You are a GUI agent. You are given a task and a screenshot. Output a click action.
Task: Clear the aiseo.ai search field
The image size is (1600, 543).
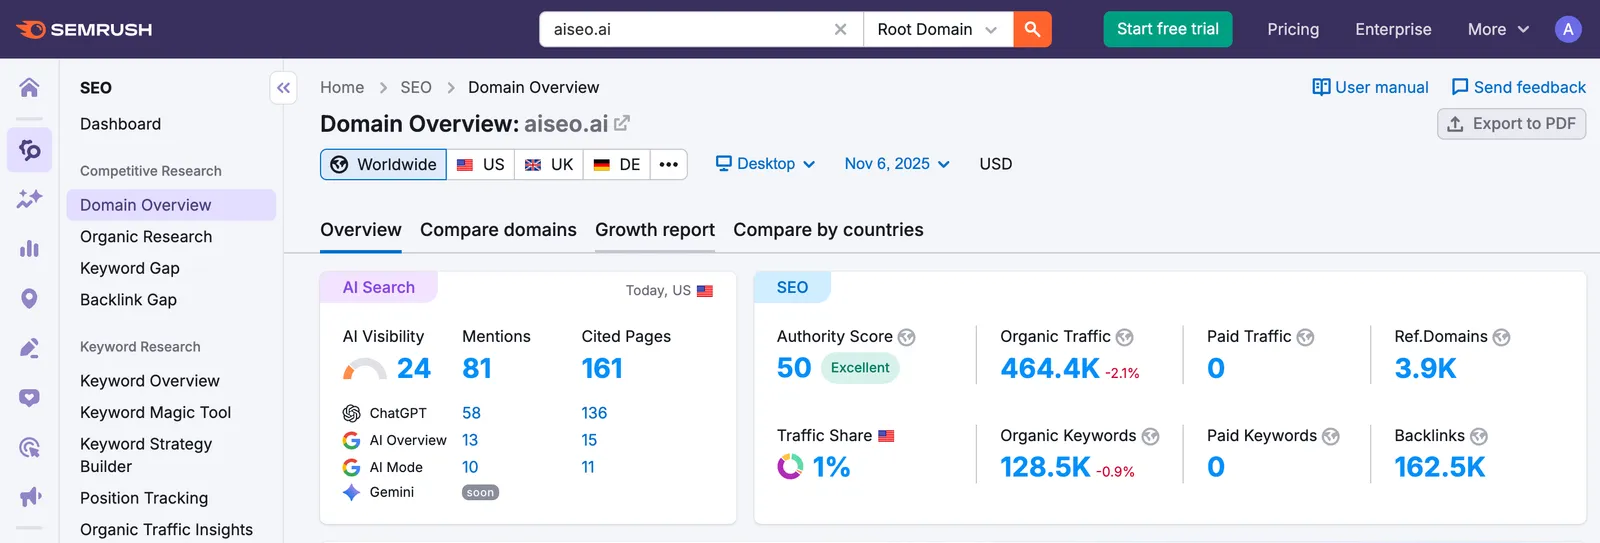click(840, 29)
